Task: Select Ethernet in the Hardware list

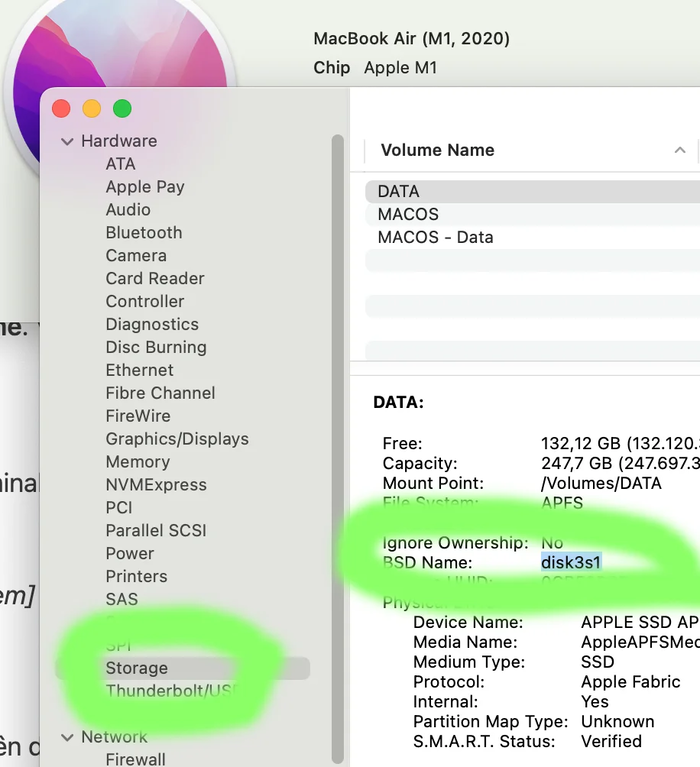Action: (x=139, y=370)
